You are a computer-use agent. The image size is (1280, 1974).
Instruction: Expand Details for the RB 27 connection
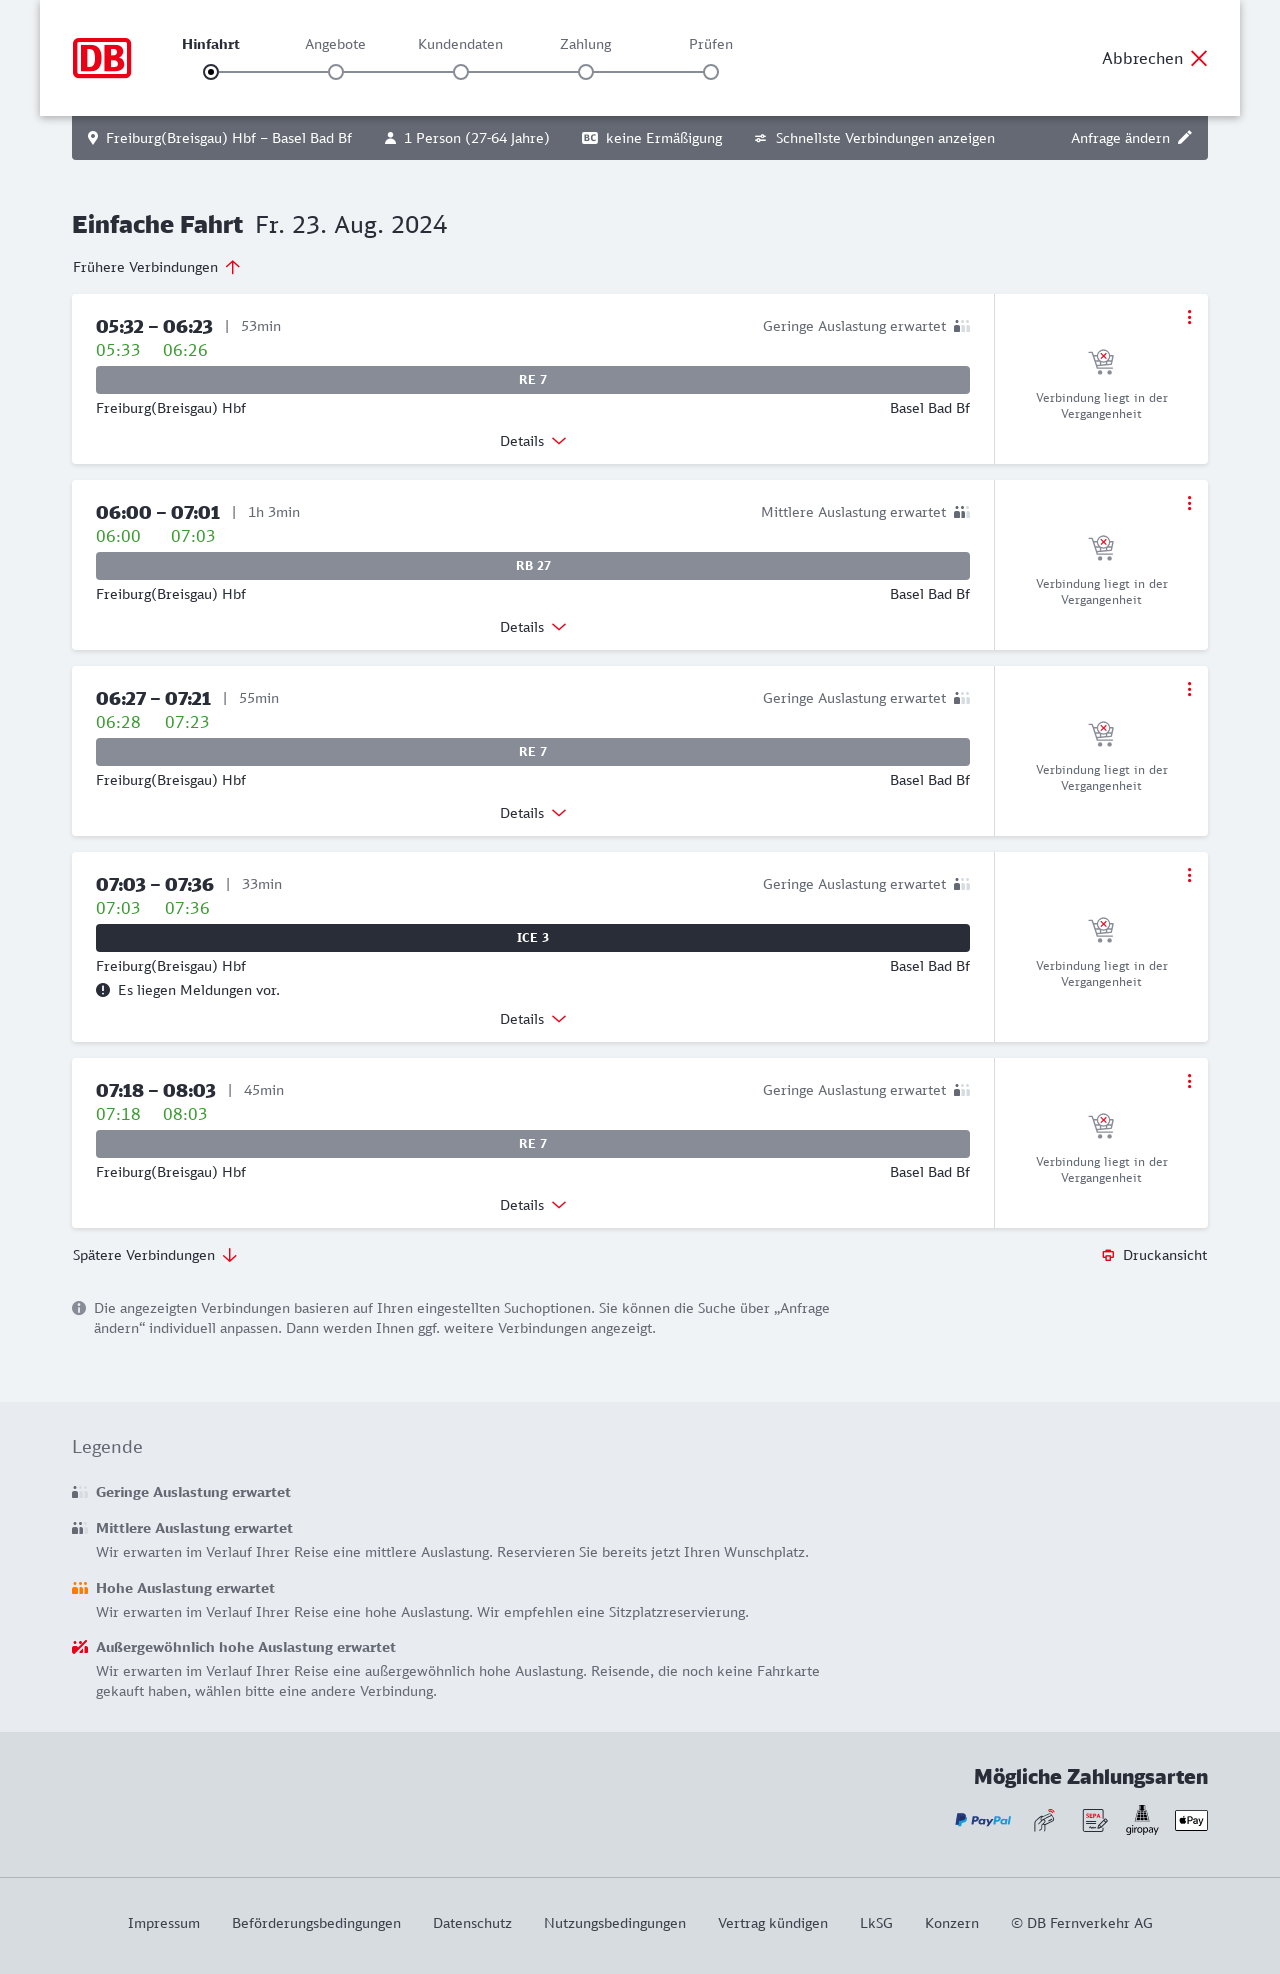(533, 627)
